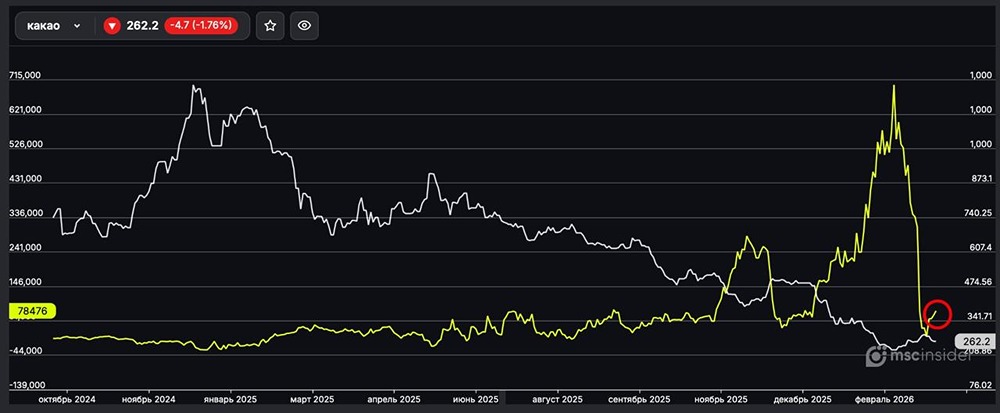Click the 715,000 left axis label
The width and height of the screenshot is (1000, 413).
pyautogui.click(x=28, y=76)
